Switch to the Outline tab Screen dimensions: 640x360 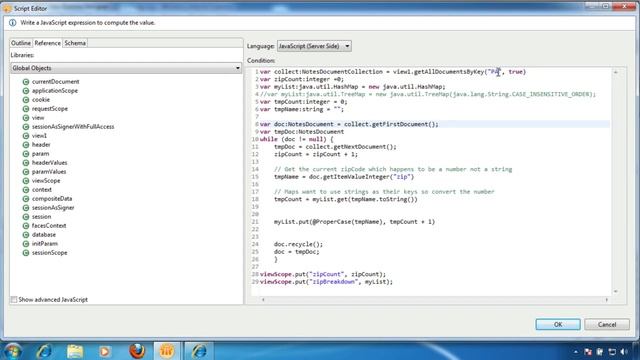pyautogui.click(x=20, y=43)
